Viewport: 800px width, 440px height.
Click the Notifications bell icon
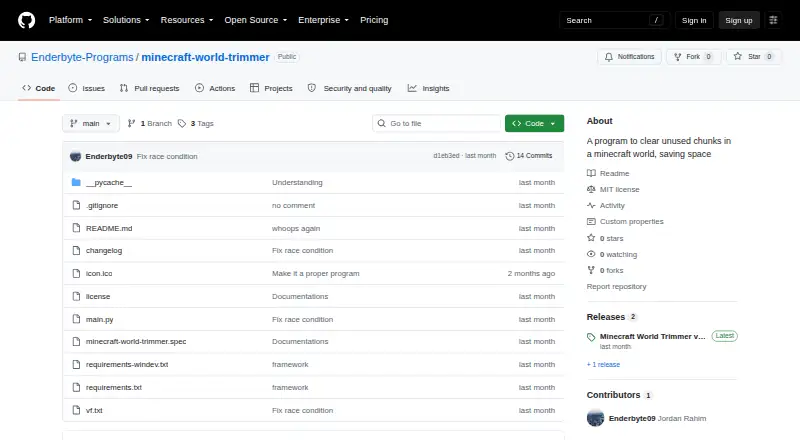coord(609,57)
